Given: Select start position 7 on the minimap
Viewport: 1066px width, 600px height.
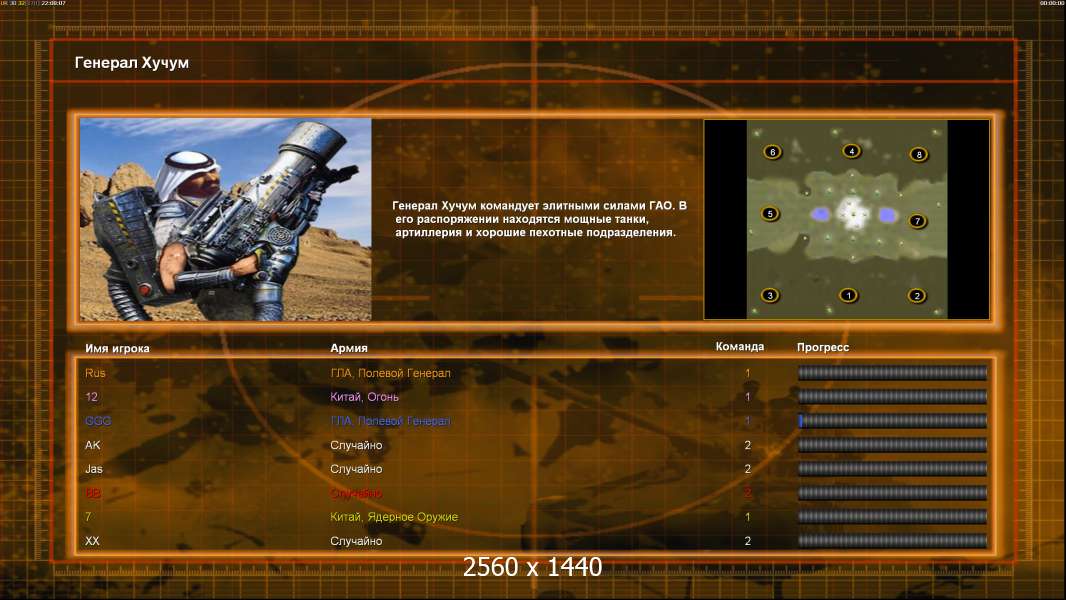Looking at the screenshot, I should pos(917,221).
